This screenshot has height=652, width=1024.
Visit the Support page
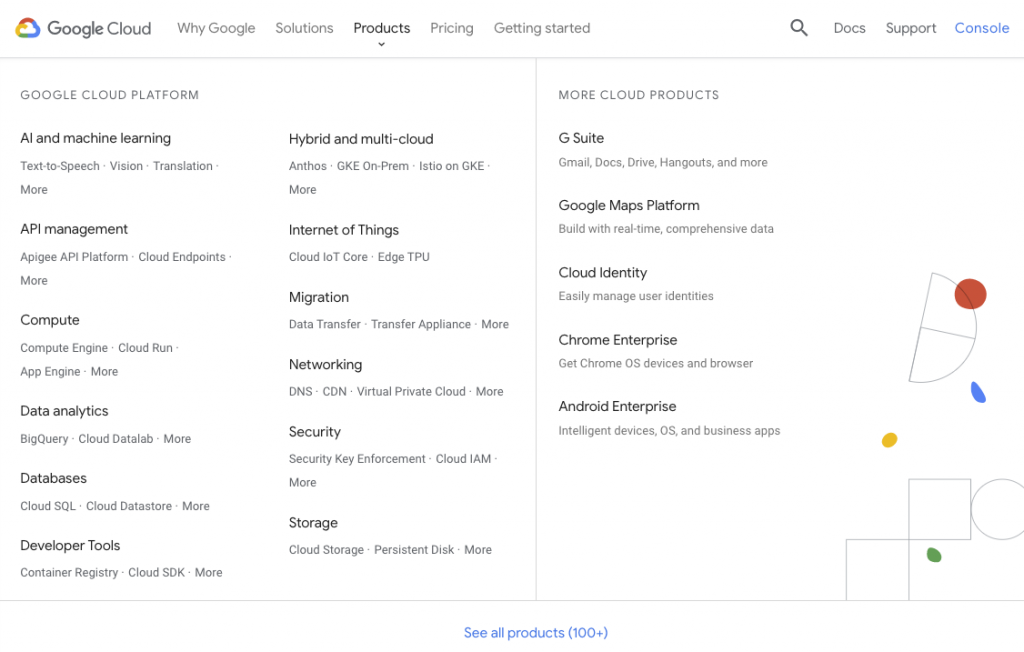click(x=910, y=28)
